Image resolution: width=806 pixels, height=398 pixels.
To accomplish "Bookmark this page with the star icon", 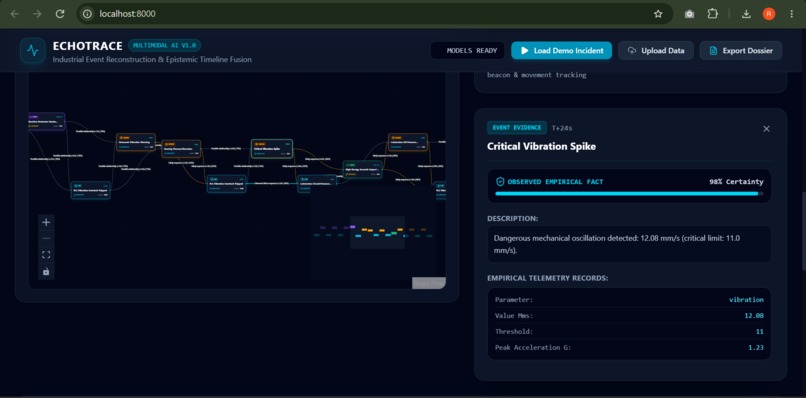I will point(658,14).
